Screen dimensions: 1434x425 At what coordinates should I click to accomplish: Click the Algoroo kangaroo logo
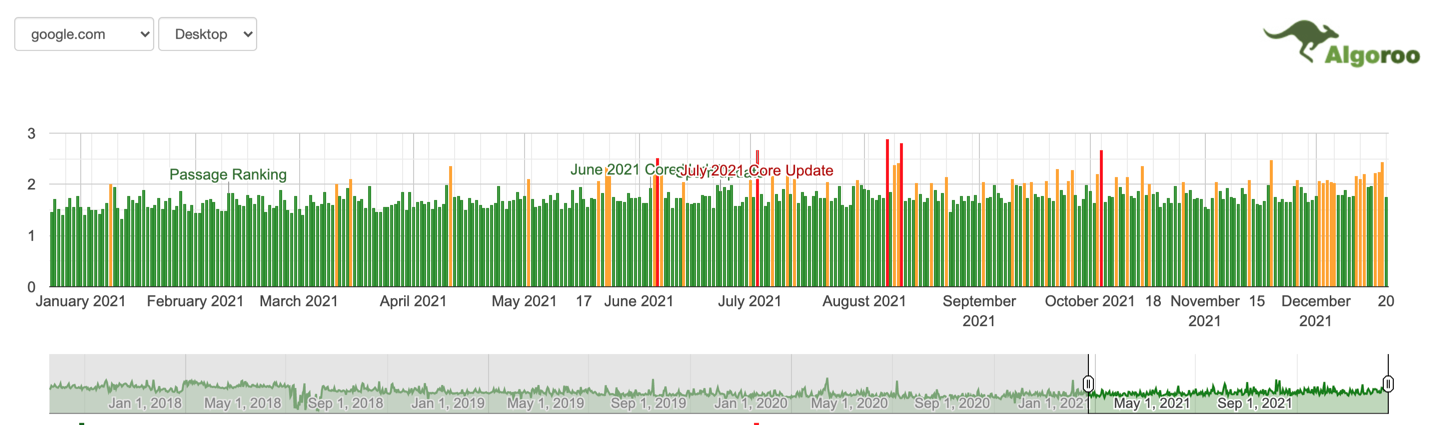[1340, 45]
